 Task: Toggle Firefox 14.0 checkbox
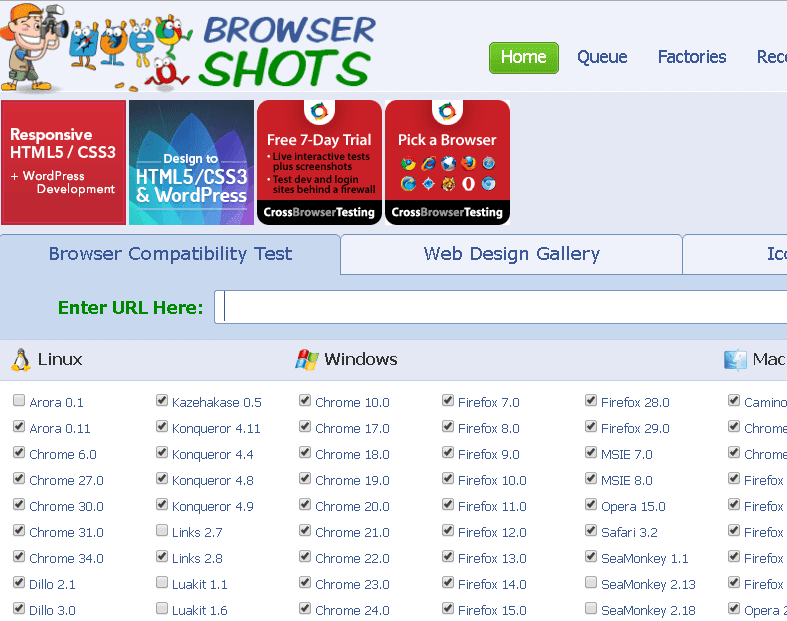(x=448, y=583)
